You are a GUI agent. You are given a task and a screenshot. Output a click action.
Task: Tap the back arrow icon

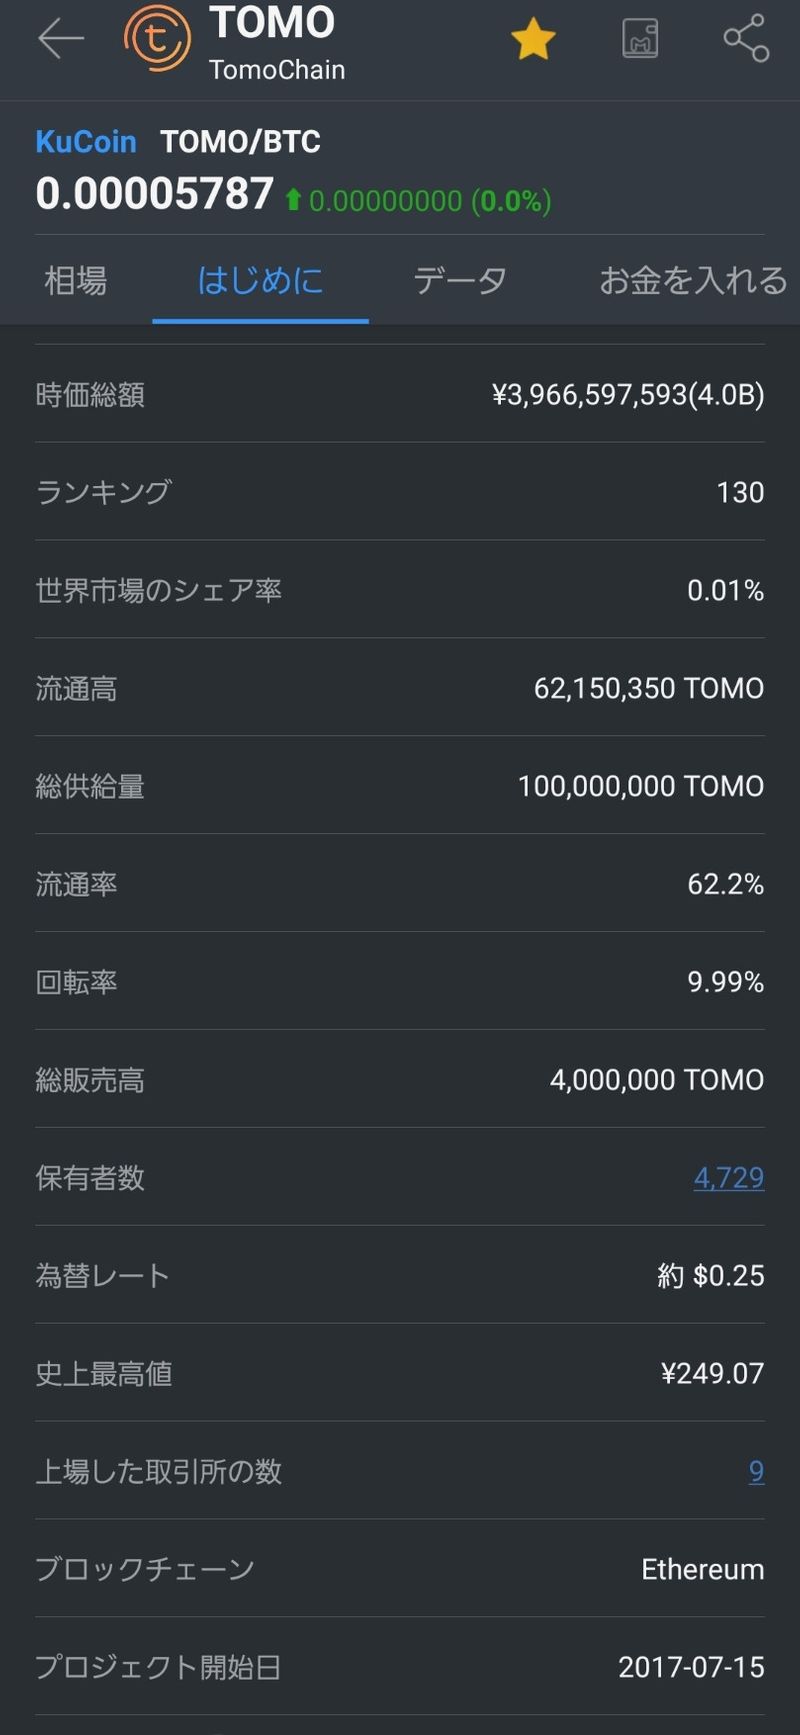(x=60, y=39)
